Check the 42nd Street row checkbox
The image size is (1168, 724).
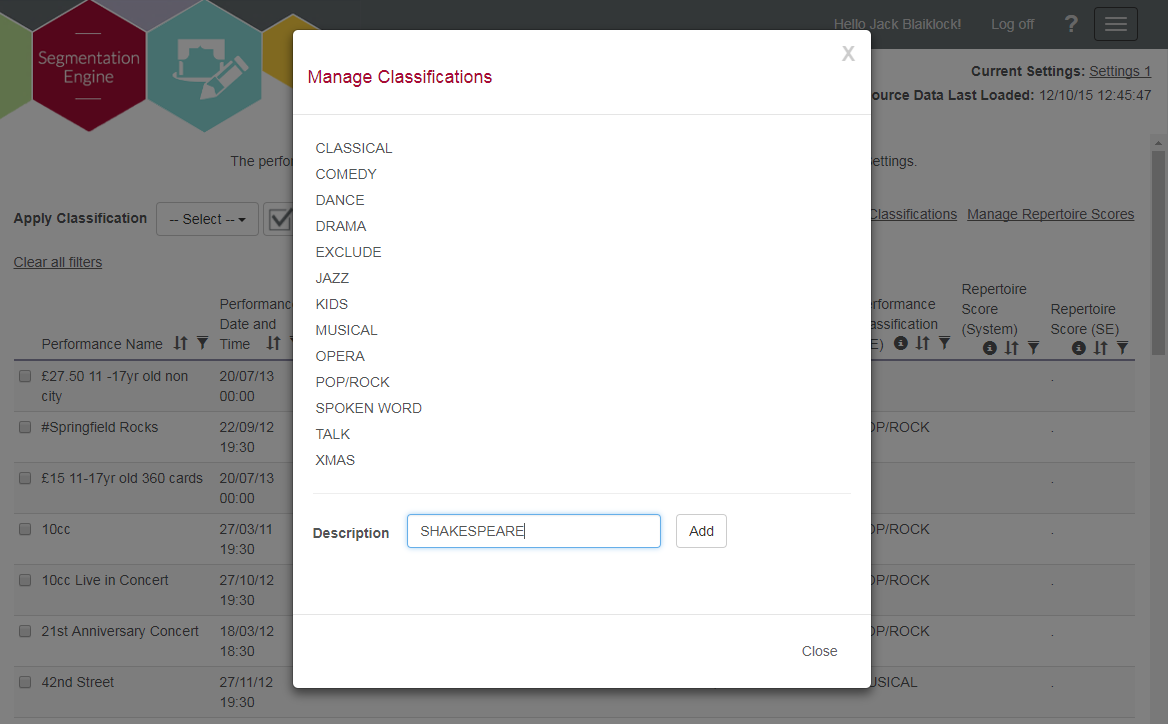click(x=25, y=682)
